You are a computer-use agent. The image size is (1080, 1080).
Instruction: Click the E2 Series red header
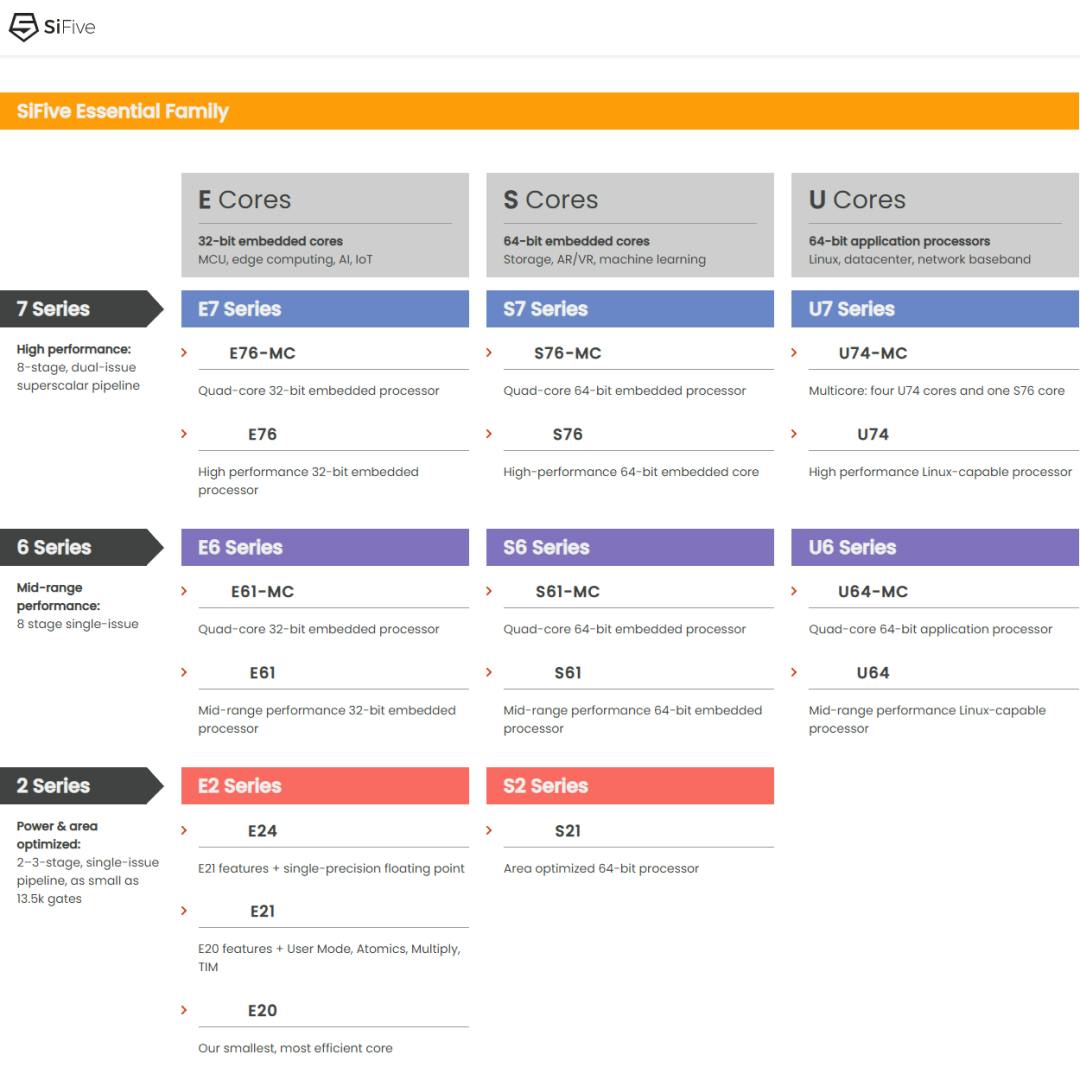[324, 786]
